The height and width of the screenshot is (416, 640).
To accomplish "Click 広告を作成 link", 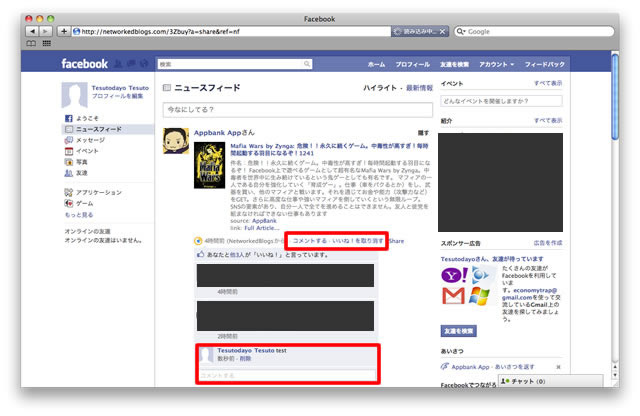I will point(548,243).
